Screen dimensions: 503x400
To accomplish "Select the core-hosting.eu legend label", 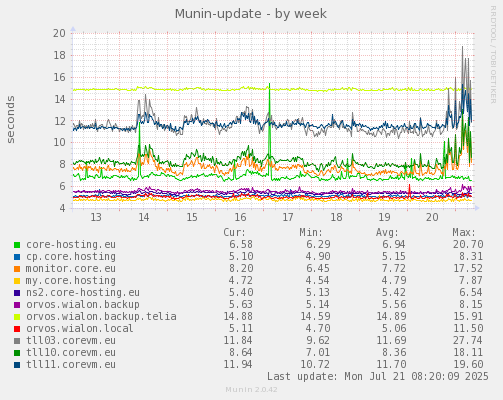I will tap(71, 245).
